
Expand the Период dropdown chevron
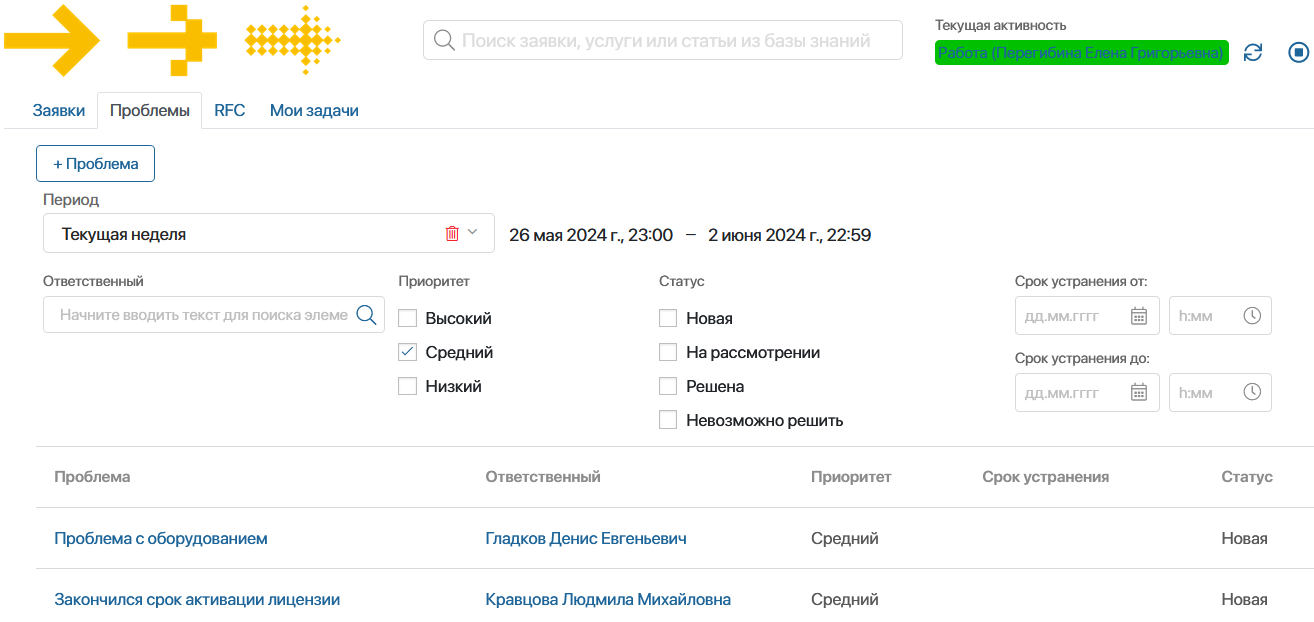click(473, 233)
